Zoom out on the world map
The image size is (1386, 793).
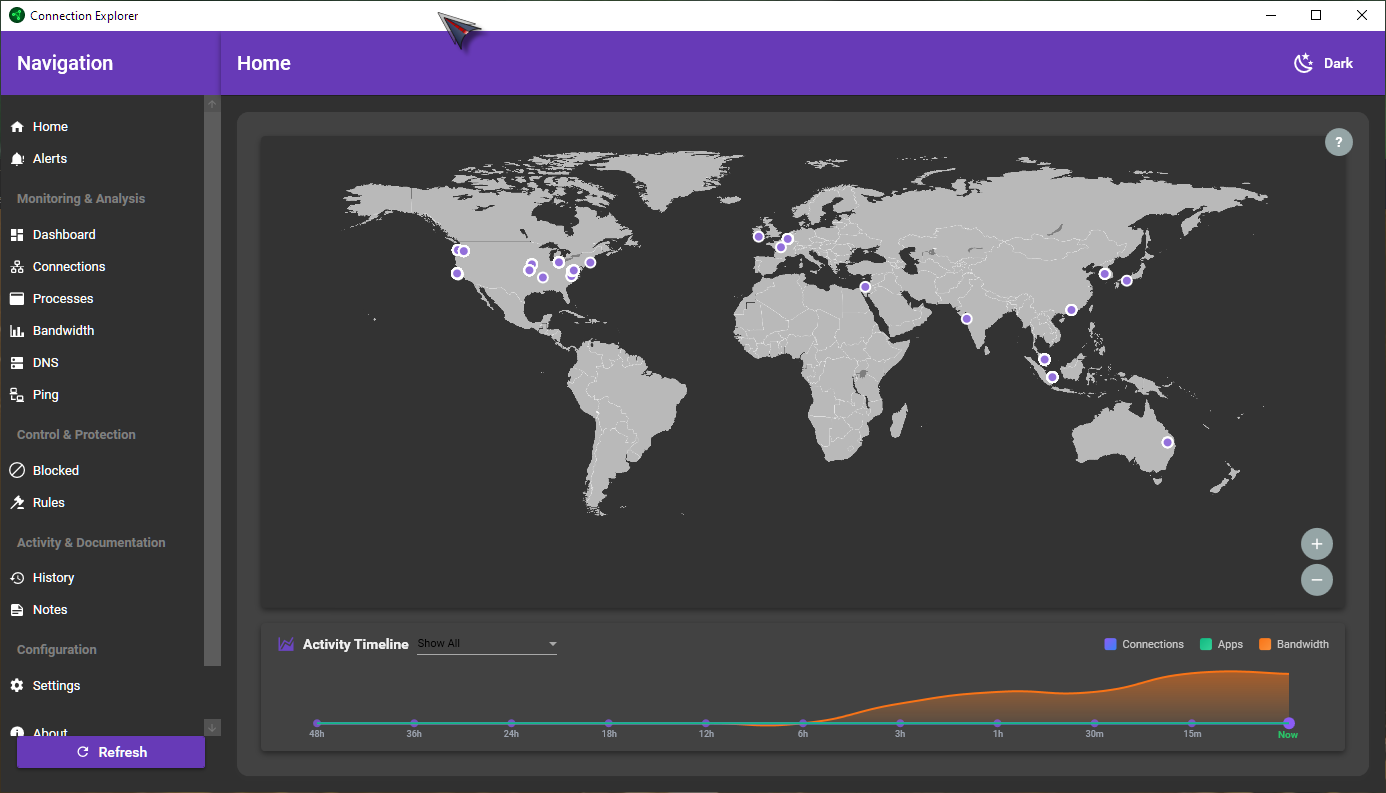pyautogui.click(x=1316, y=580)
